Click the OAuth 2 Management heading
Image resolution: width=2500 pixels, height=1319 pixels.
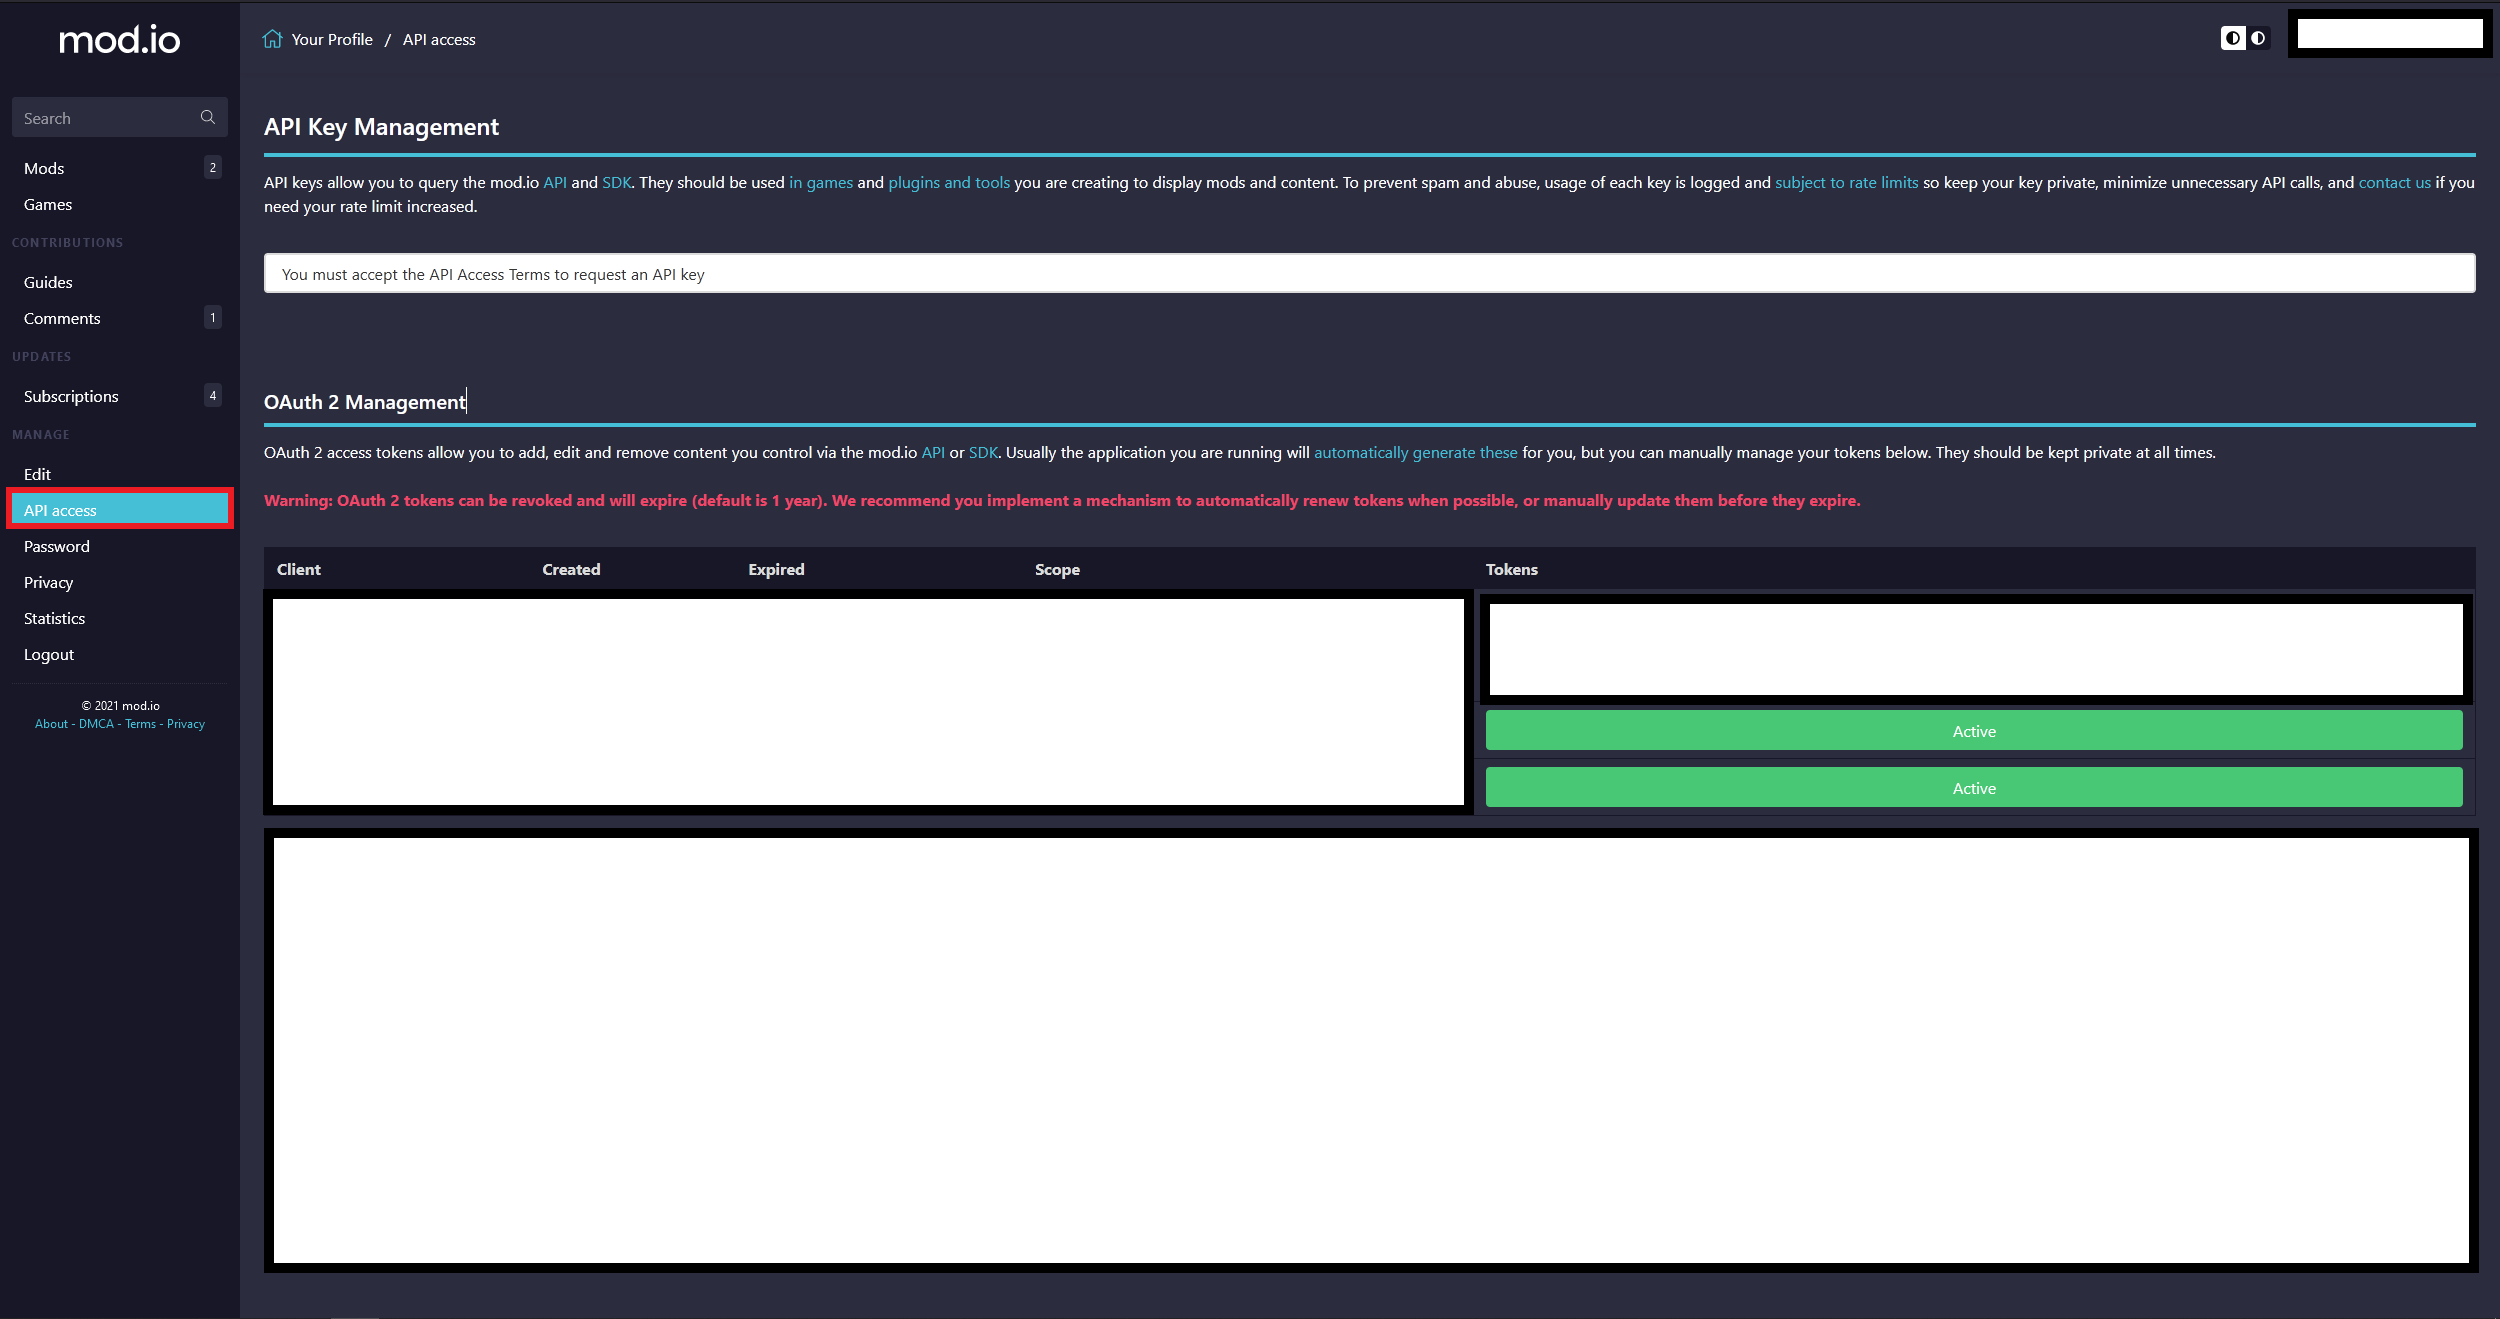365,402
